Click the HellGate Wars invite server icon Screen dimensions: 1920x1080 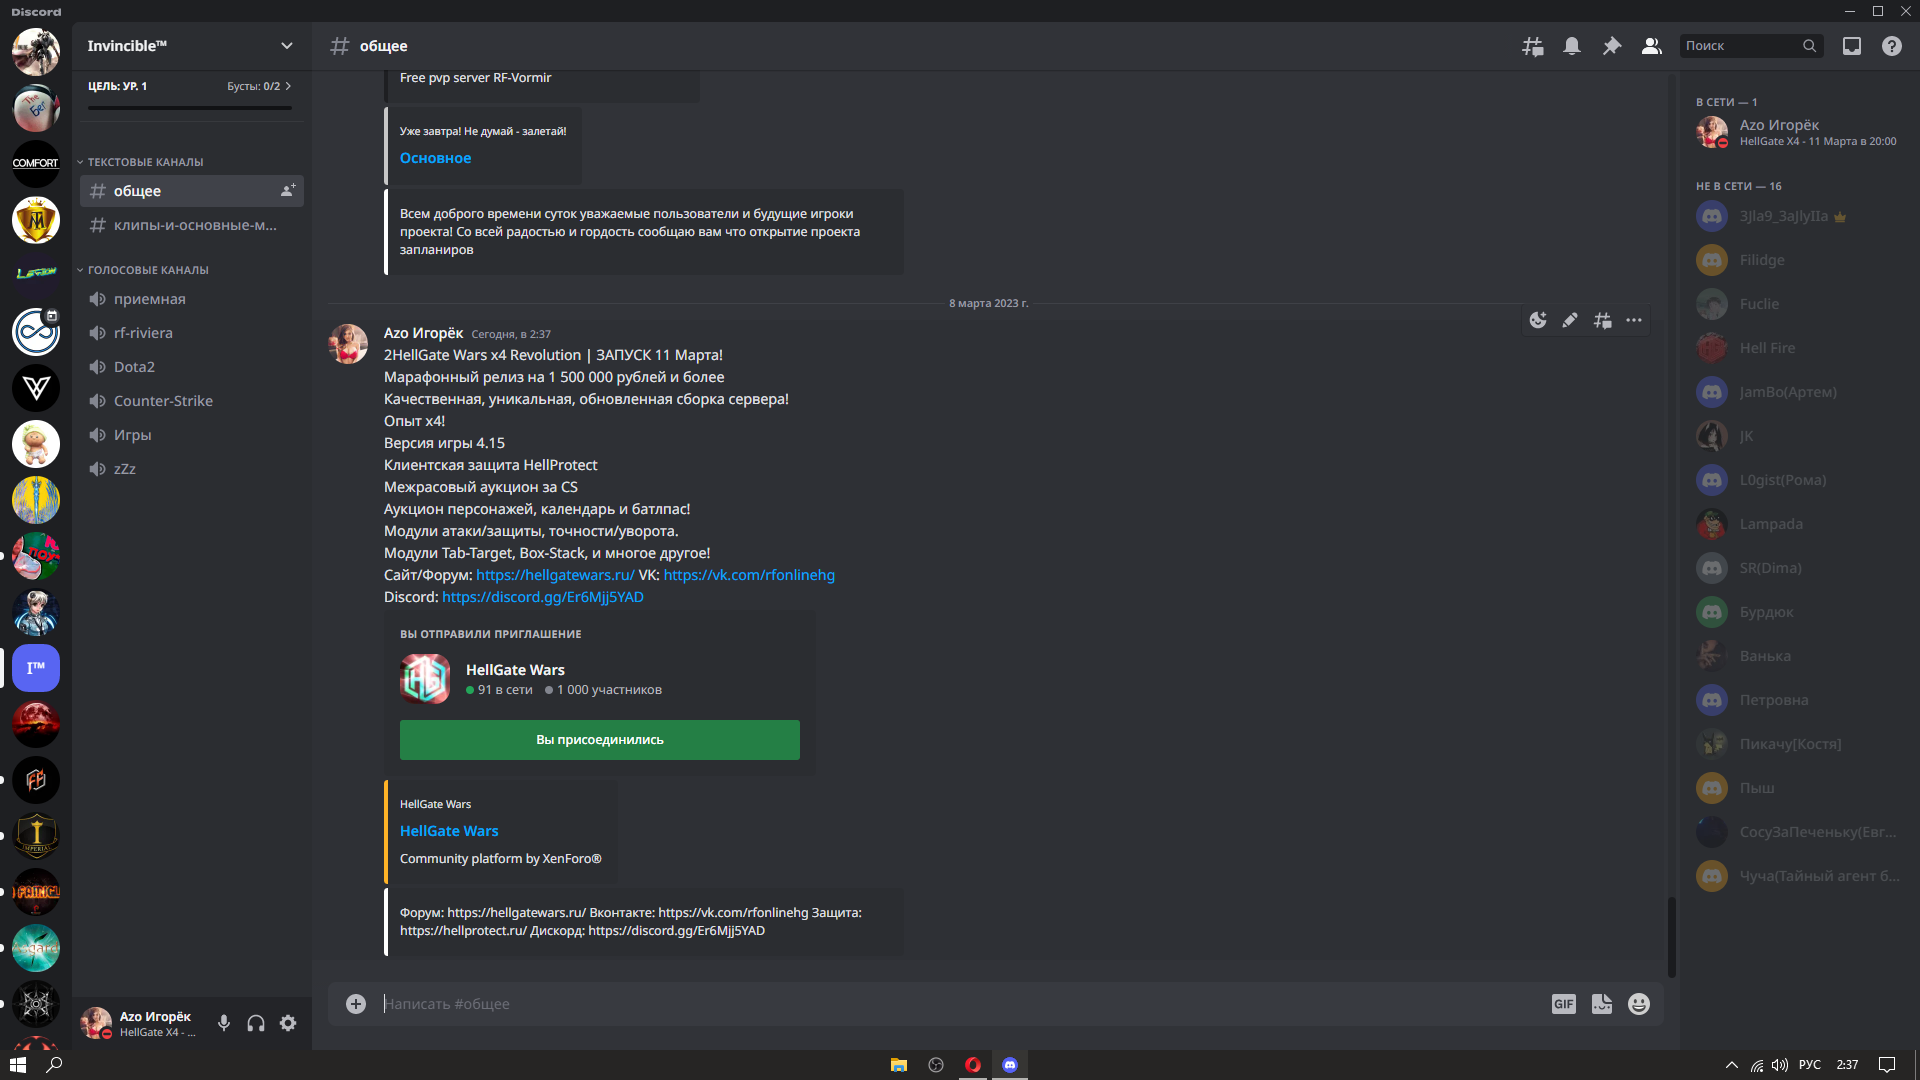tap(425, 679)
